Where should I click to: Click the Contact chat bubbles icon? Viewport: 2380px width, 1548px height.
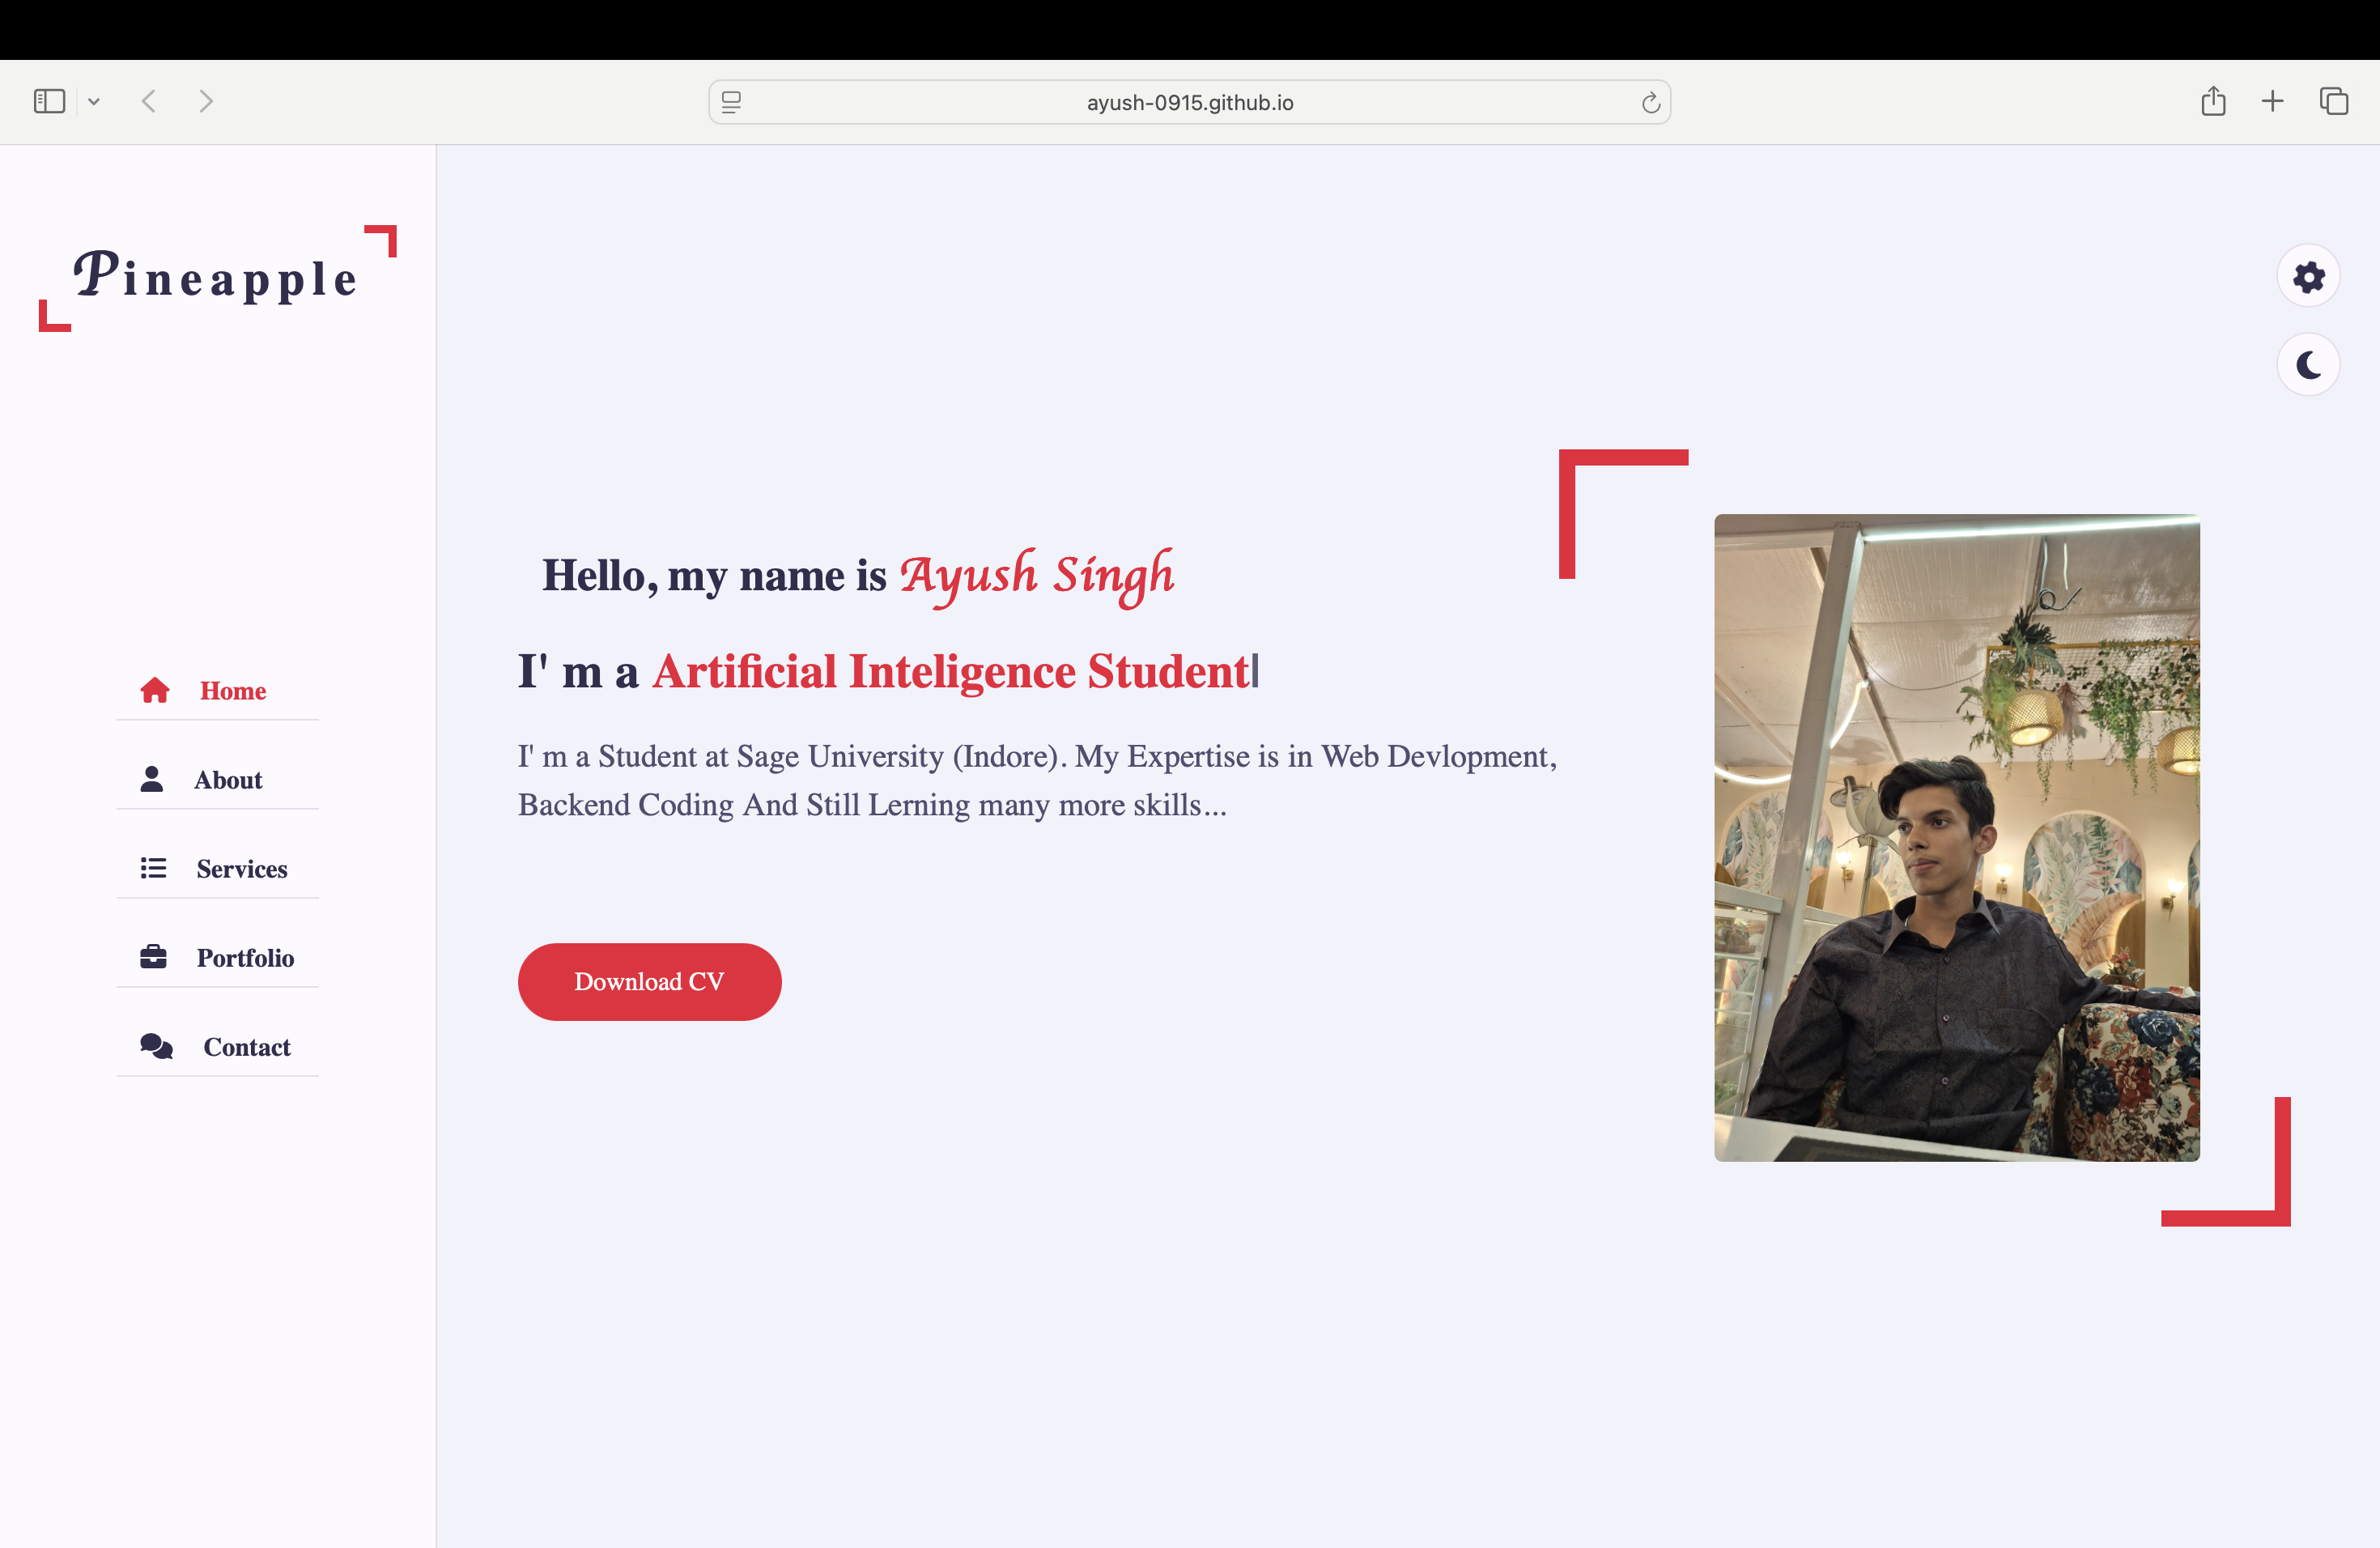point(157,1046)
